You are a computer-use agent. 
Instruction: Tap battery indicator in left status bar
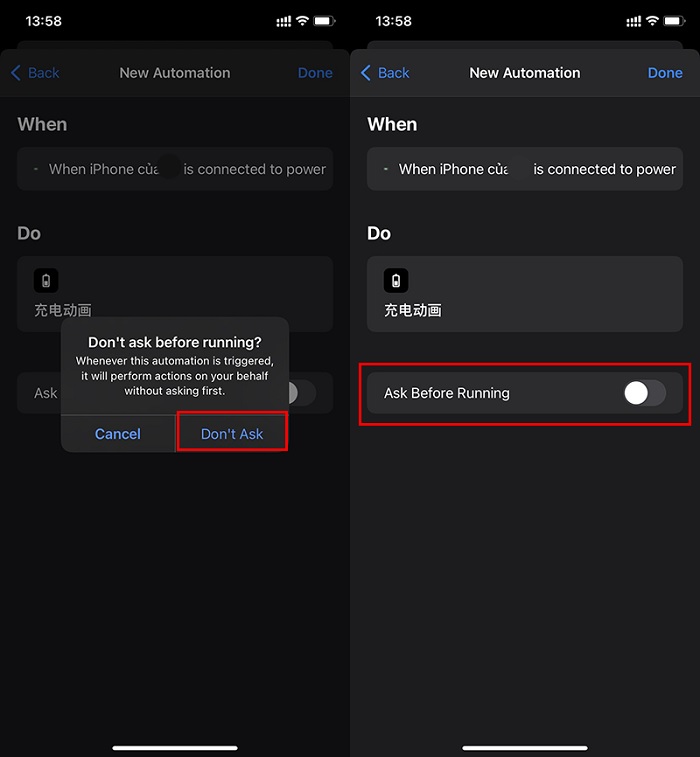coord(324,21)
